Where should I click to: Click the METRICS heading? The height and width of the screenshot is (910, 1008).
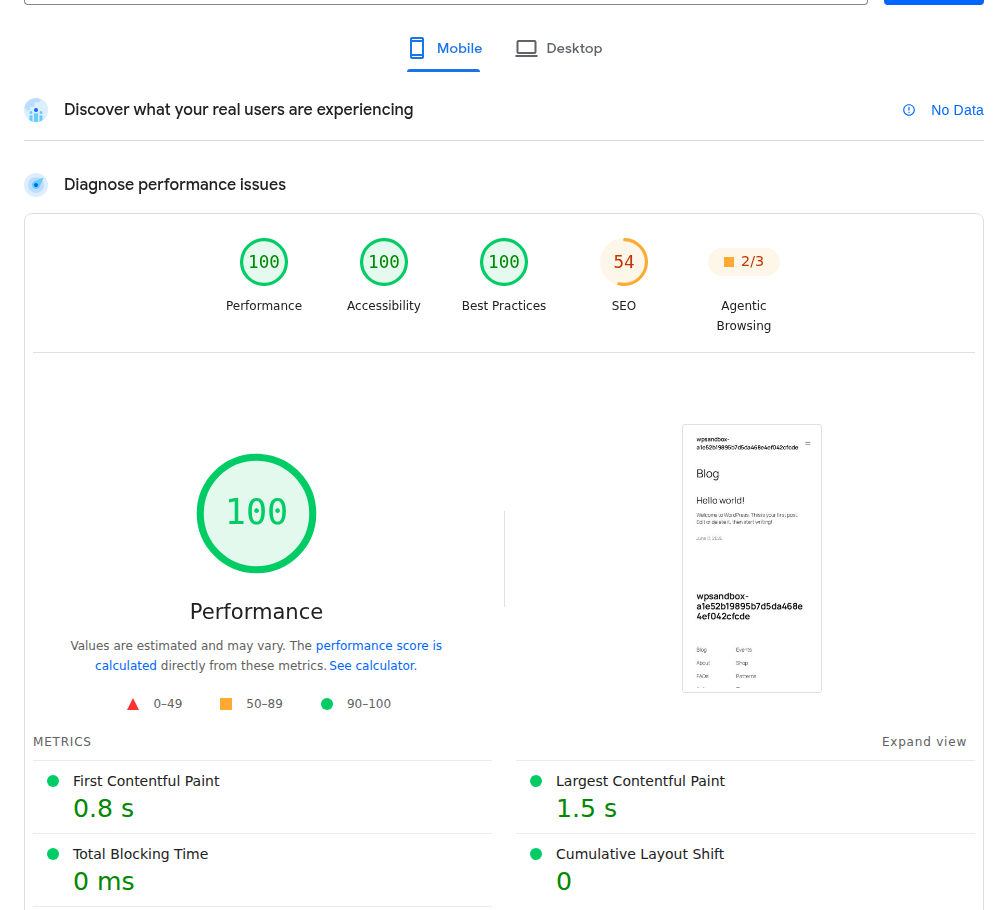62,742
